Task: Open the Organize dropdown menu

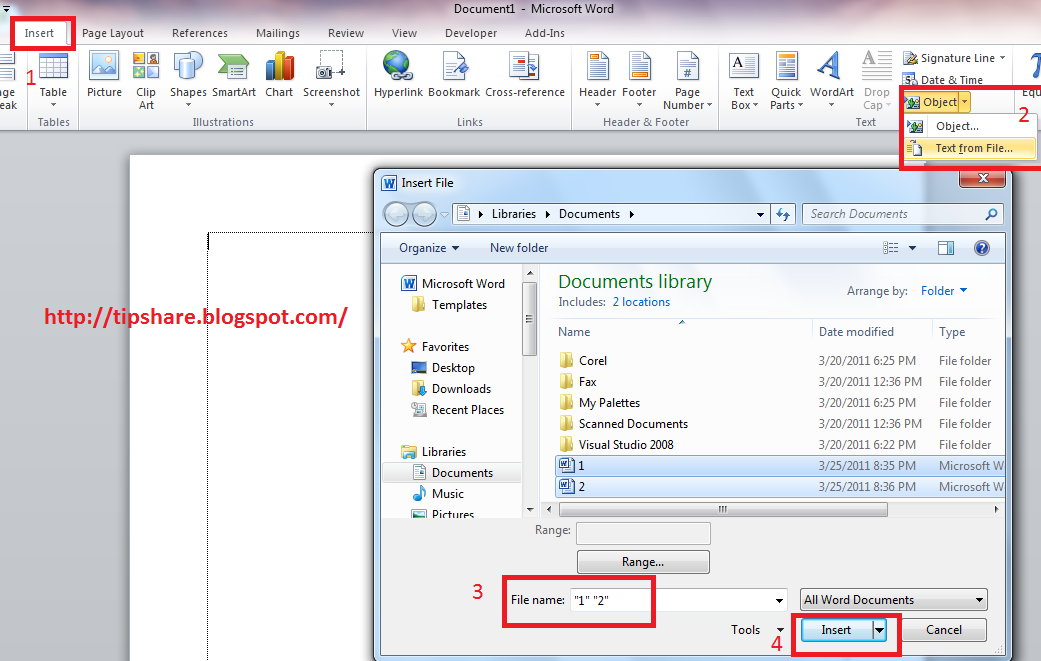Action: [429, 248]
